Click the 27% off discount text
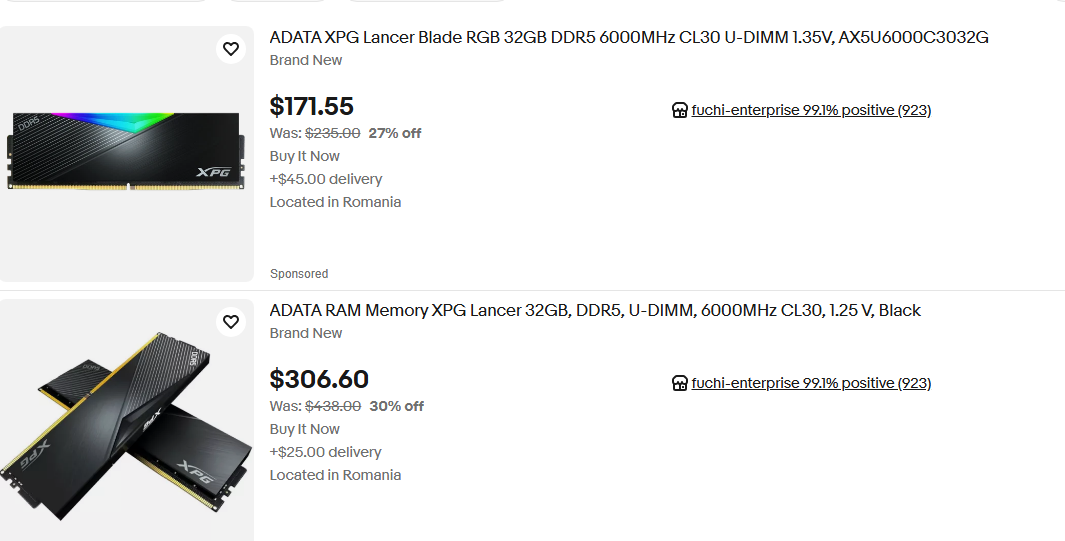This screenshot has width=1065, height=541. coord(395,133)
